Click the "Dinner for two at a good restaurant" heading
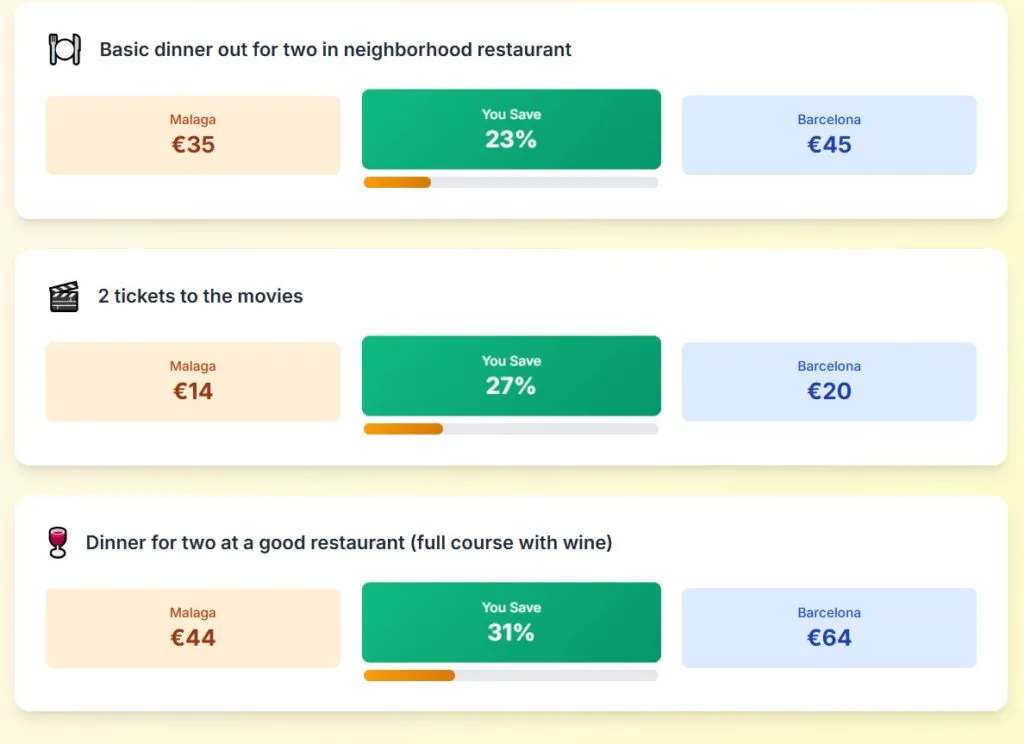Screen dimensions: 1024x744 point(349,542)
